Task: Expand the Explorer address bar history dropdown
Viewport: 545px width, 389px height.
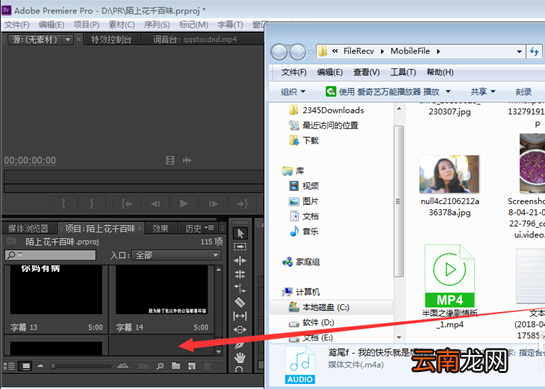Action: tap(519, 51)
